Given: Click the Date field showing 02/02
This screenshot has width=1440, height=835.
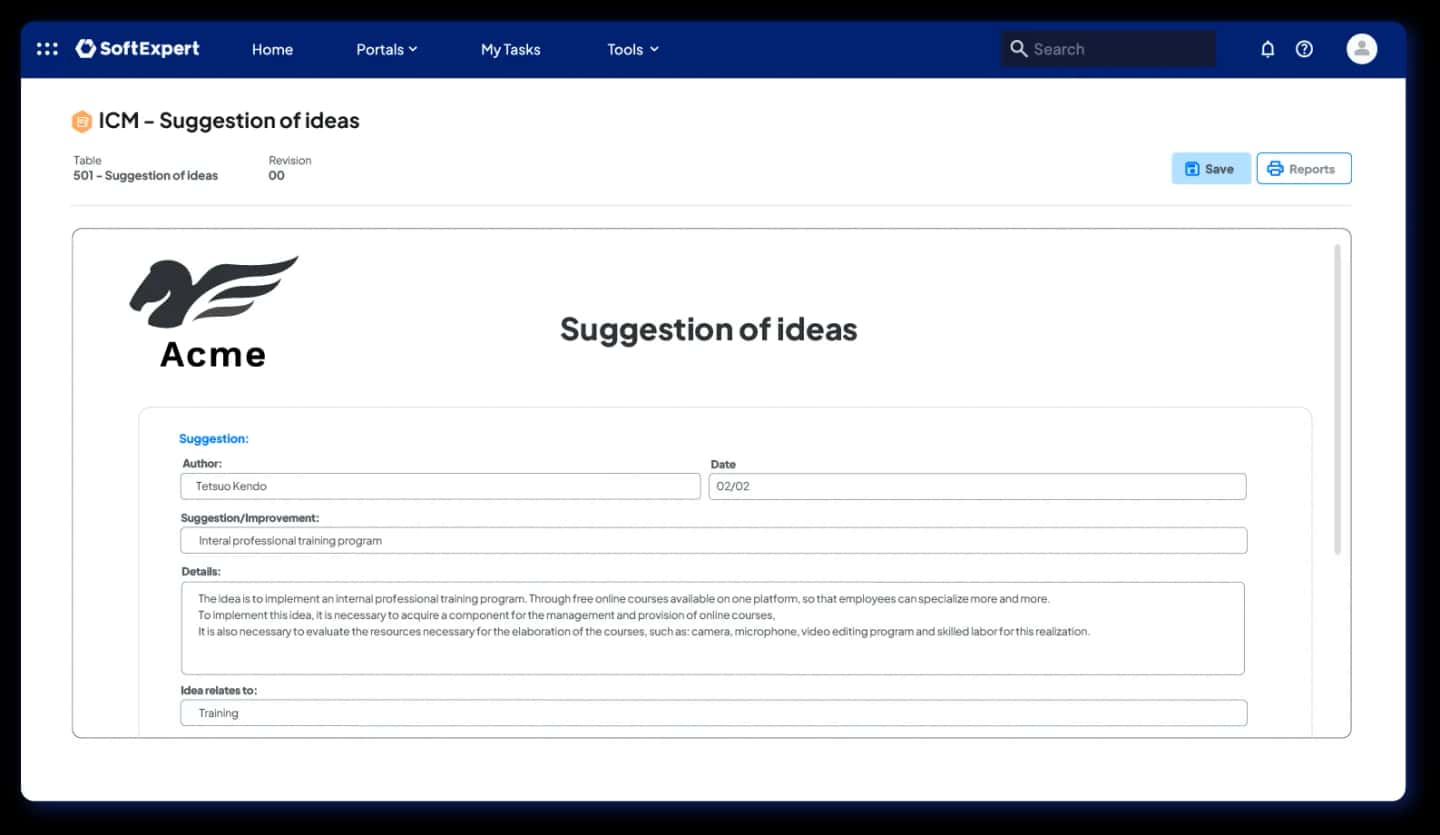Looking at the screenshot, I should click(977, 486).
